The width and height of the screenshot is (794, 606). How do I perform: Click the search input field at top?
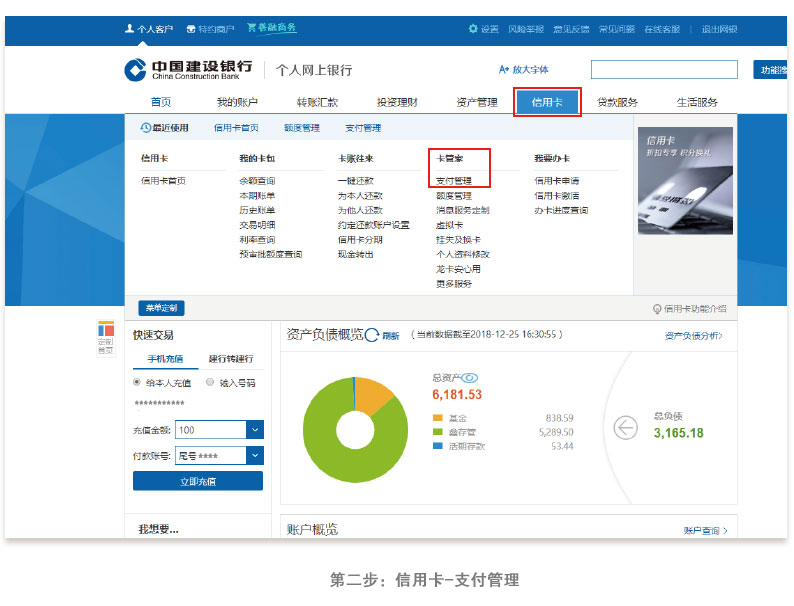663,69
